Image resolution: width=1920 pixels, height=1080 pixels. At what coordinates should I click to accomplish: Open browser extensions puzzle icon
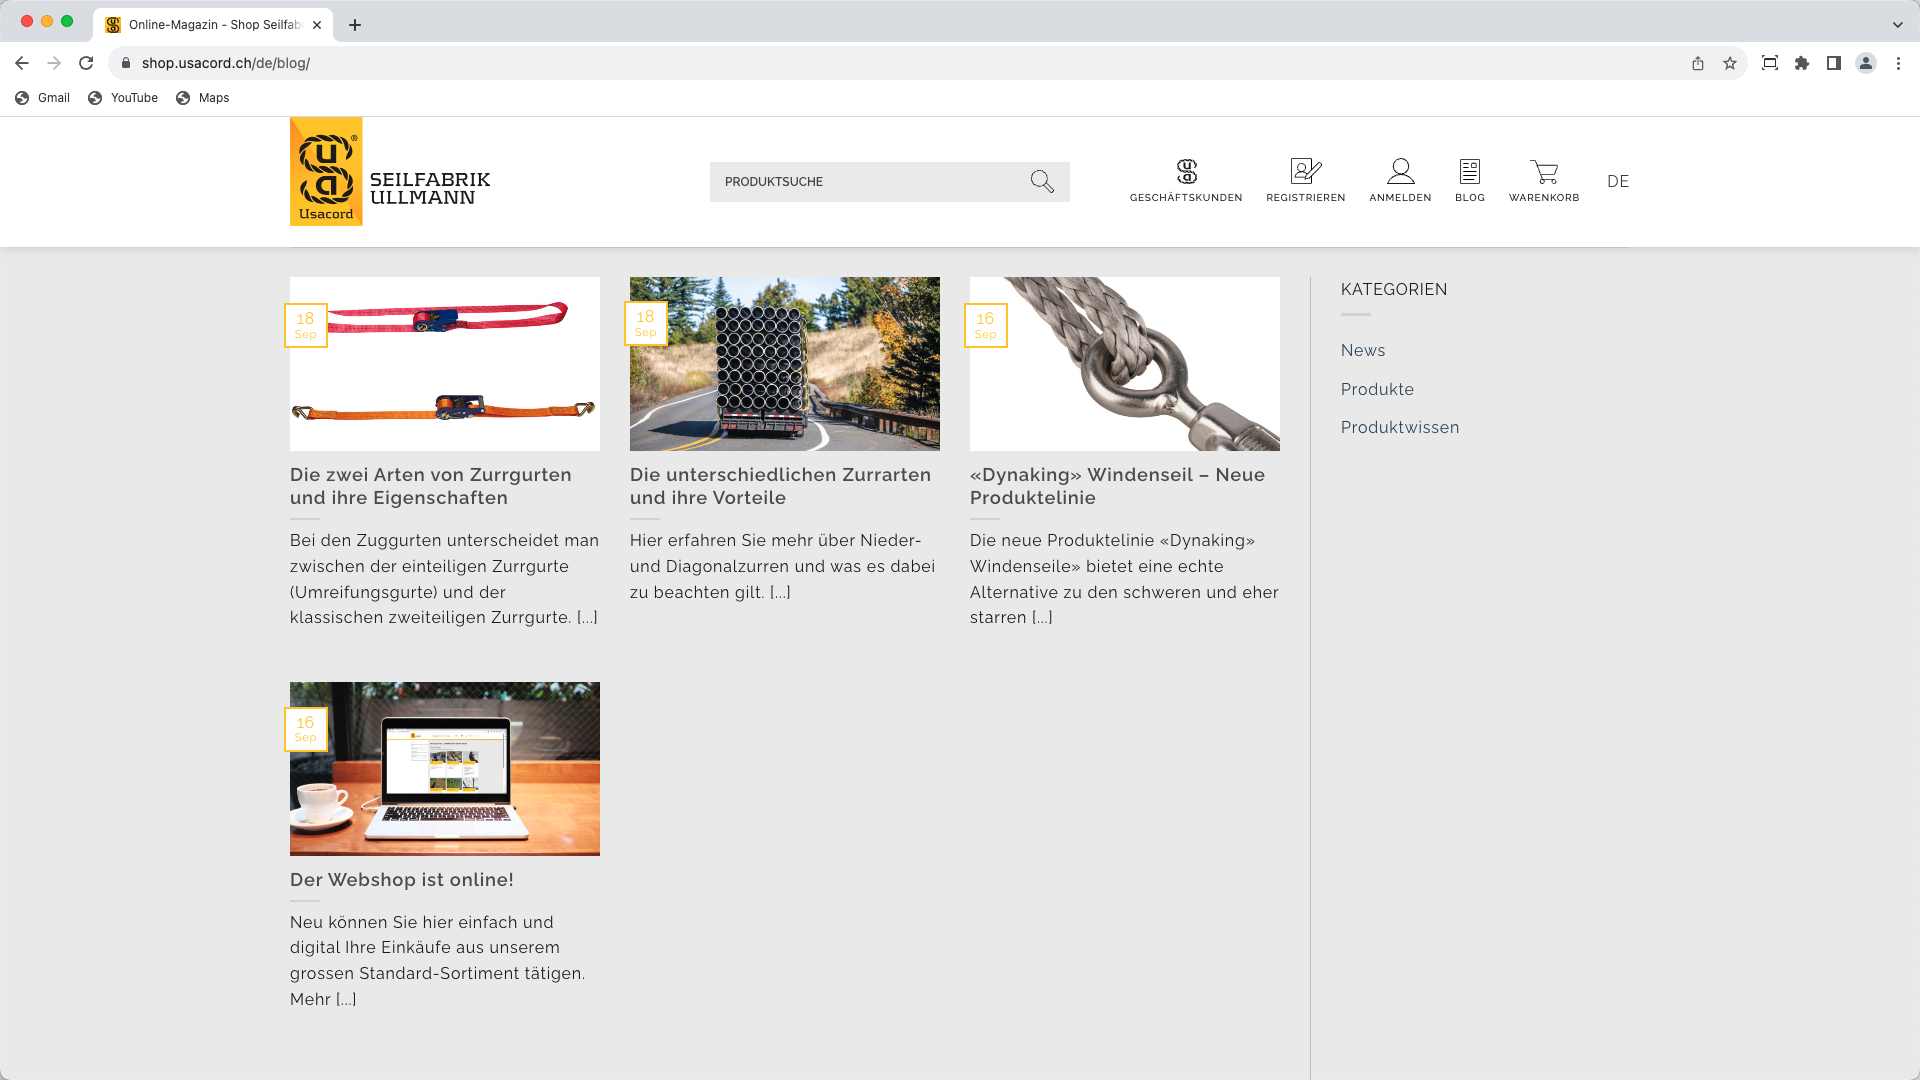[x=1802, y=63]
